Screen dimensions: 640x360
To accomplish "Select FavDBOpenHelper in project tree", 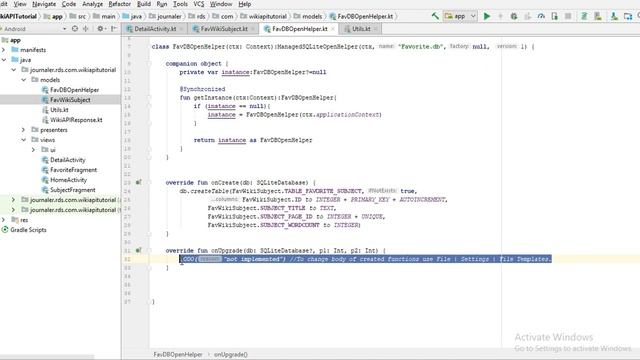I will point(70,90).
